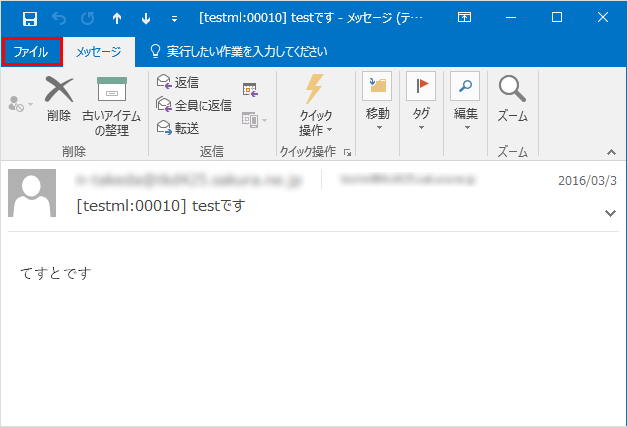The height and width of the screenshot is (427, 628).
Task: Click the meeting reply icon in 返信 group
Action: pos(250,90)
